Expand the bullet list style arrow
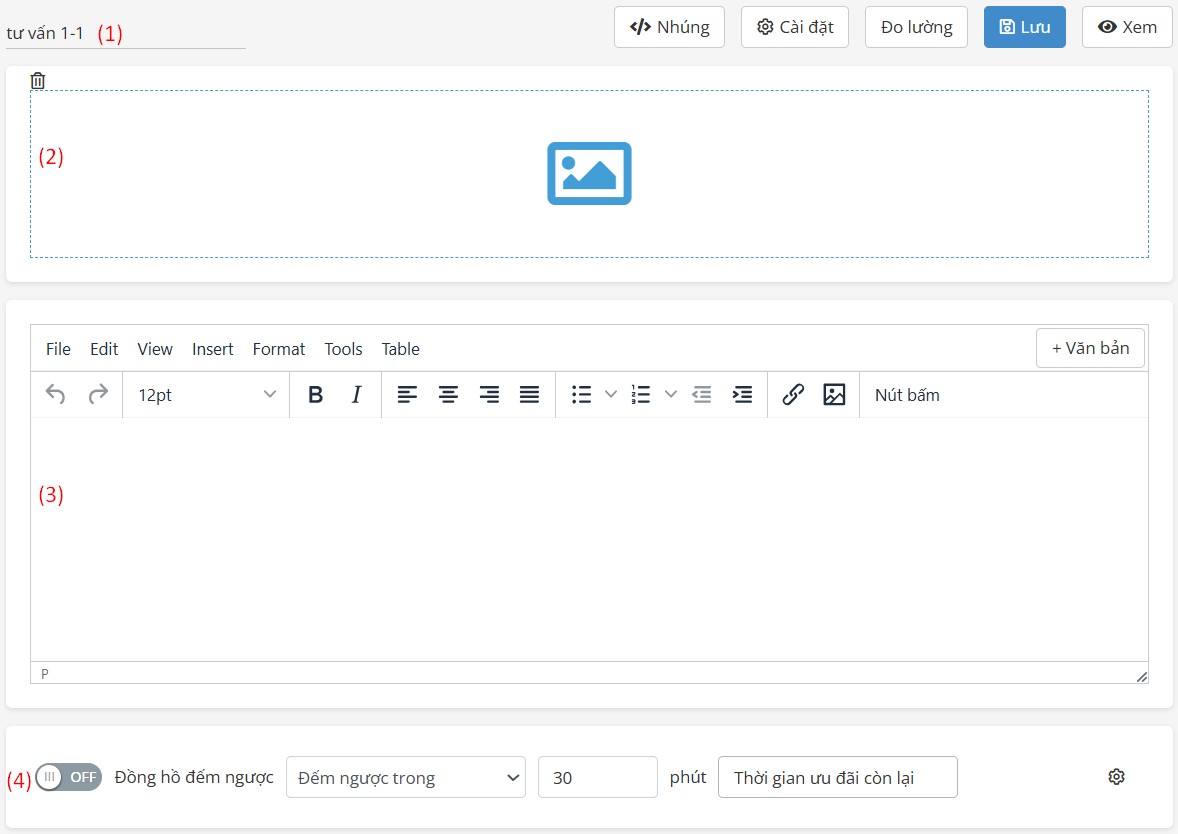Image resolution: width=1178 pixels, height=834 pixels. click(x=611, y=395)
